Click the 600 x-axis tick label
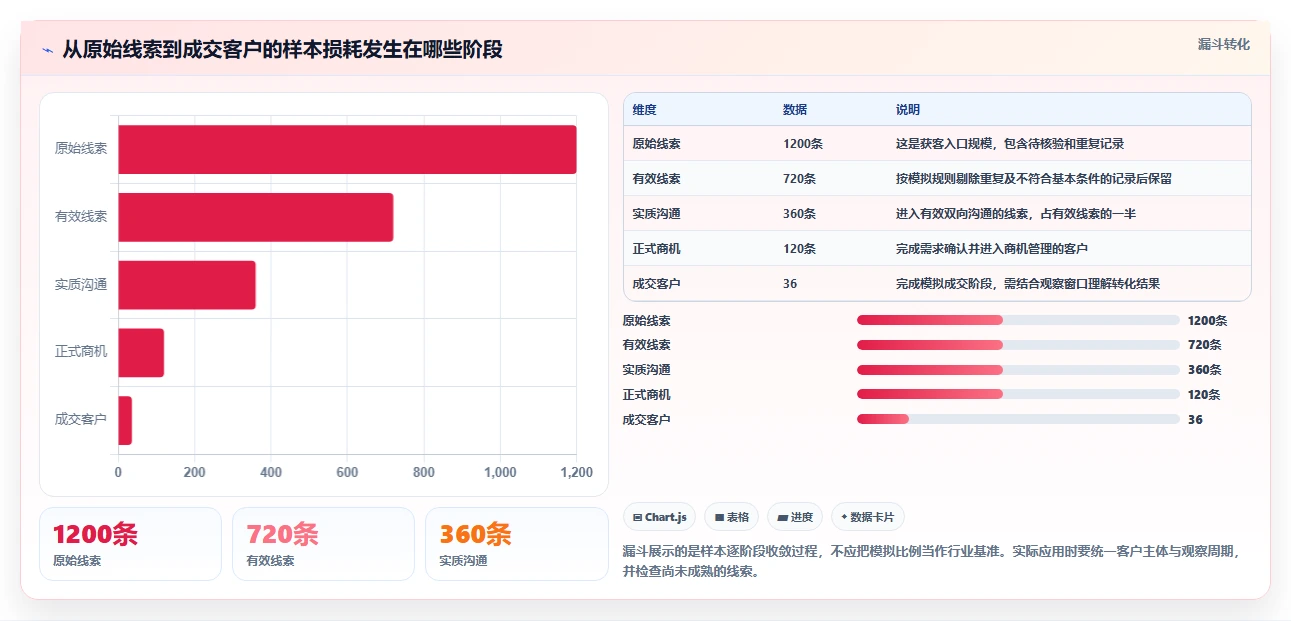 [x=347, y=473]
